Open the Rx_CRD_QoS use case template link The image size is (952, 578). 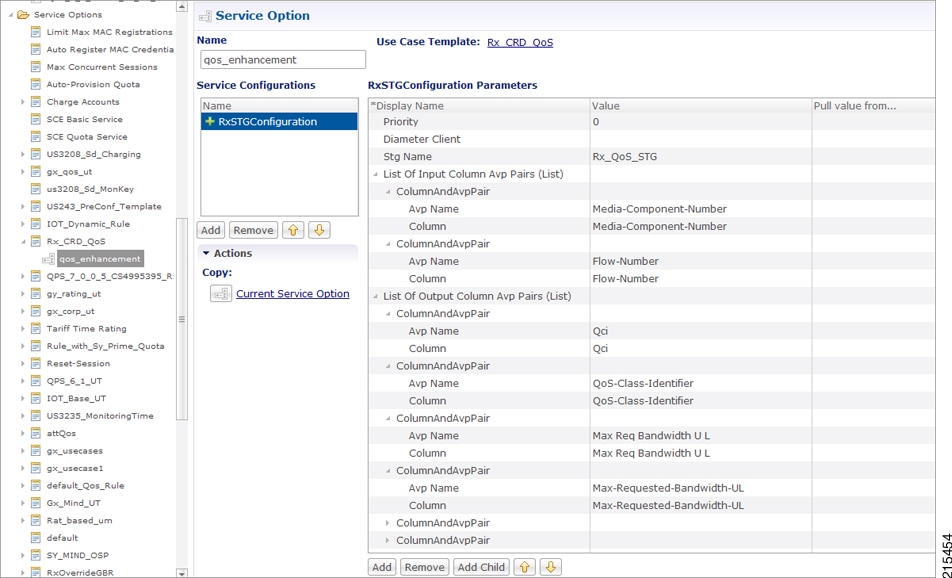[x=520, y=42]
